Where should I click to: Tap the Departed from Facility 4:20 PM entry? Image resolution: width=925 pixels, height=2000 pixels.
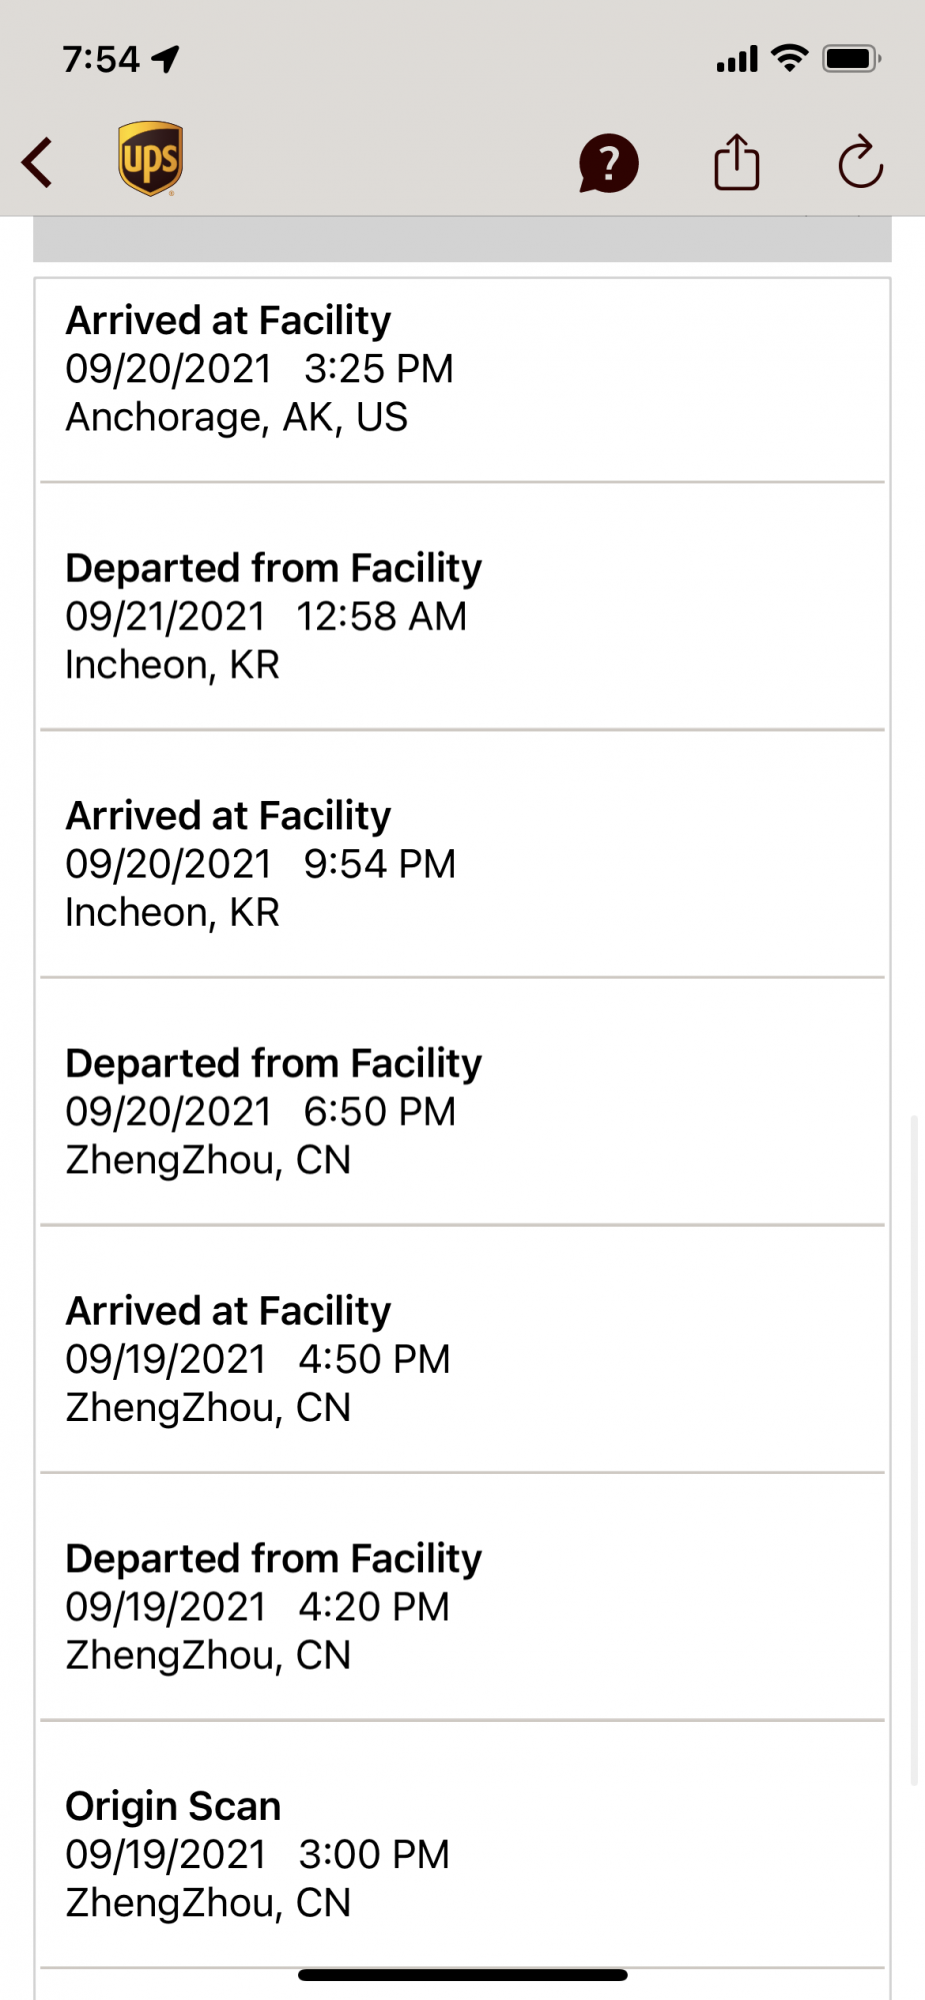point(460,1606)
